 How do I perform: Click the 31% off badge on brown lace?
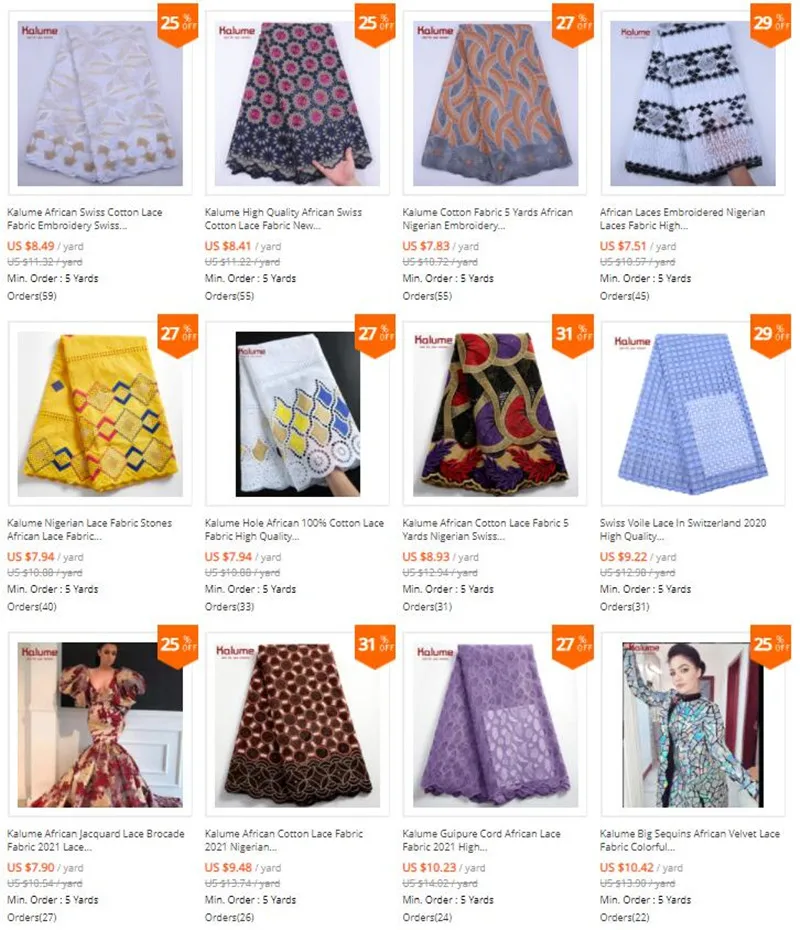(375, 646)
